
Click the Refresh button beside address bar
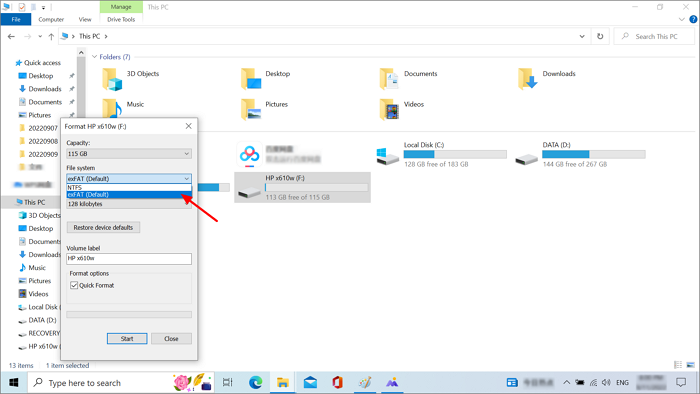coord(600,36)
